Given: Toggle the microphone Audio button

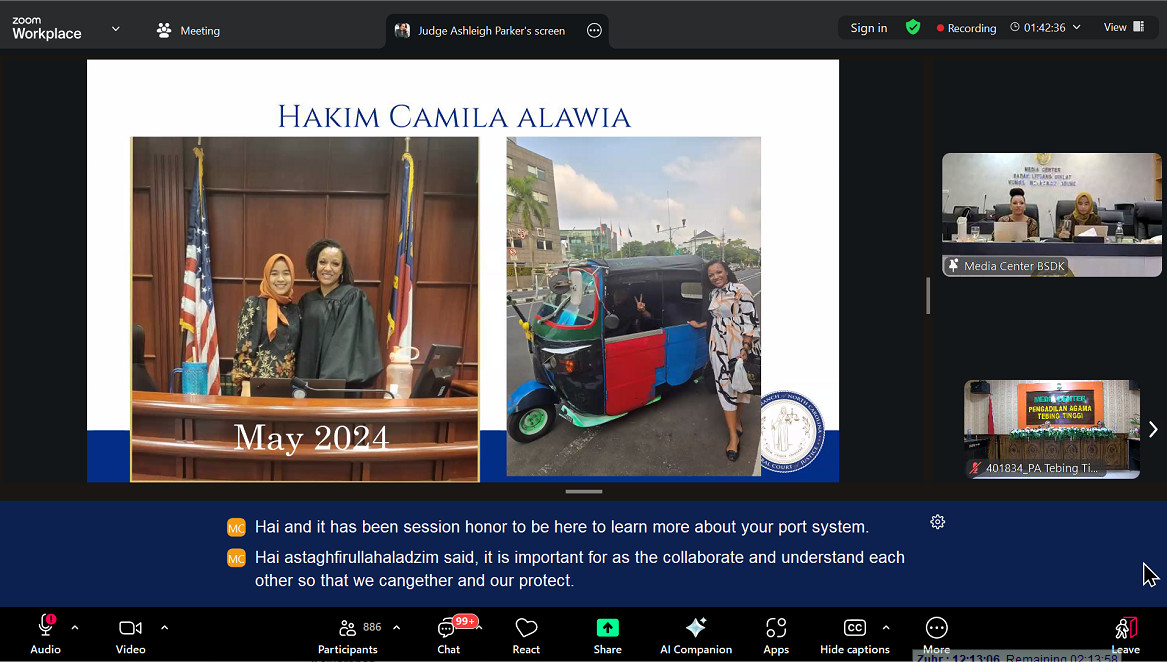Looking at the screenshot, I should 45,634.
